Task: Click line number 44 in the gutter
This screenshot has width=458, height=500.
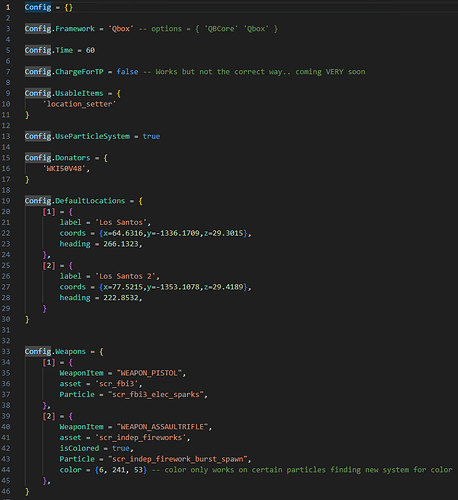Action: (x=6, y=470)
